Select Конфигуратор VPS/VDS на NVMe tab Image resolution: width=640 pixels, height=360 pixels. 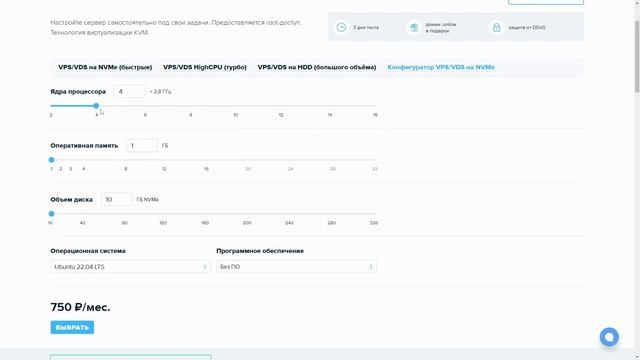pyautogui.click(x=441, y=67)
